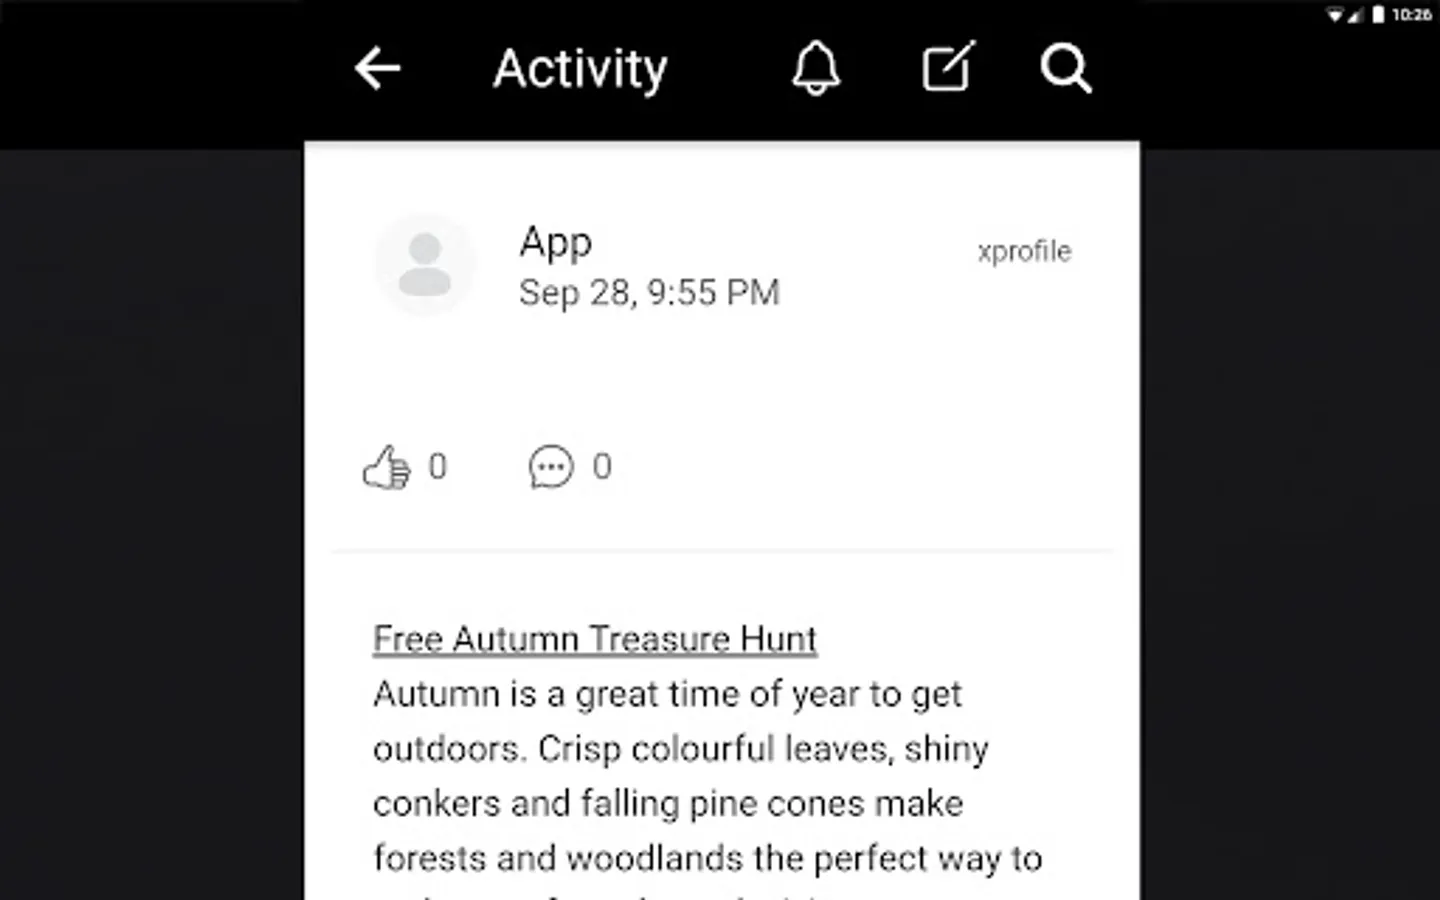The width and height of the screenshot is (1440, 900).
Task: Open the Free Autumn Treasure Hunt link
Action: 595,639
